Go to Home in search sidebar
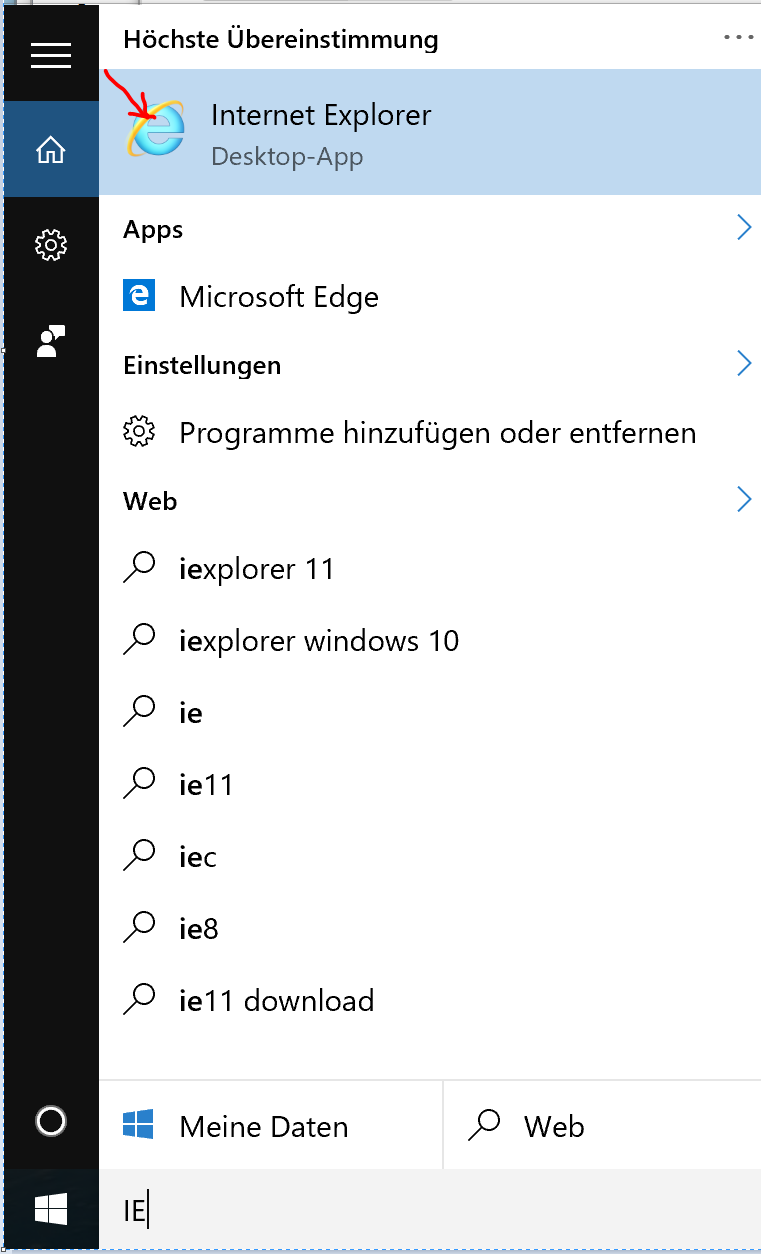The image size is (761, 1254). tap(51, 151)
